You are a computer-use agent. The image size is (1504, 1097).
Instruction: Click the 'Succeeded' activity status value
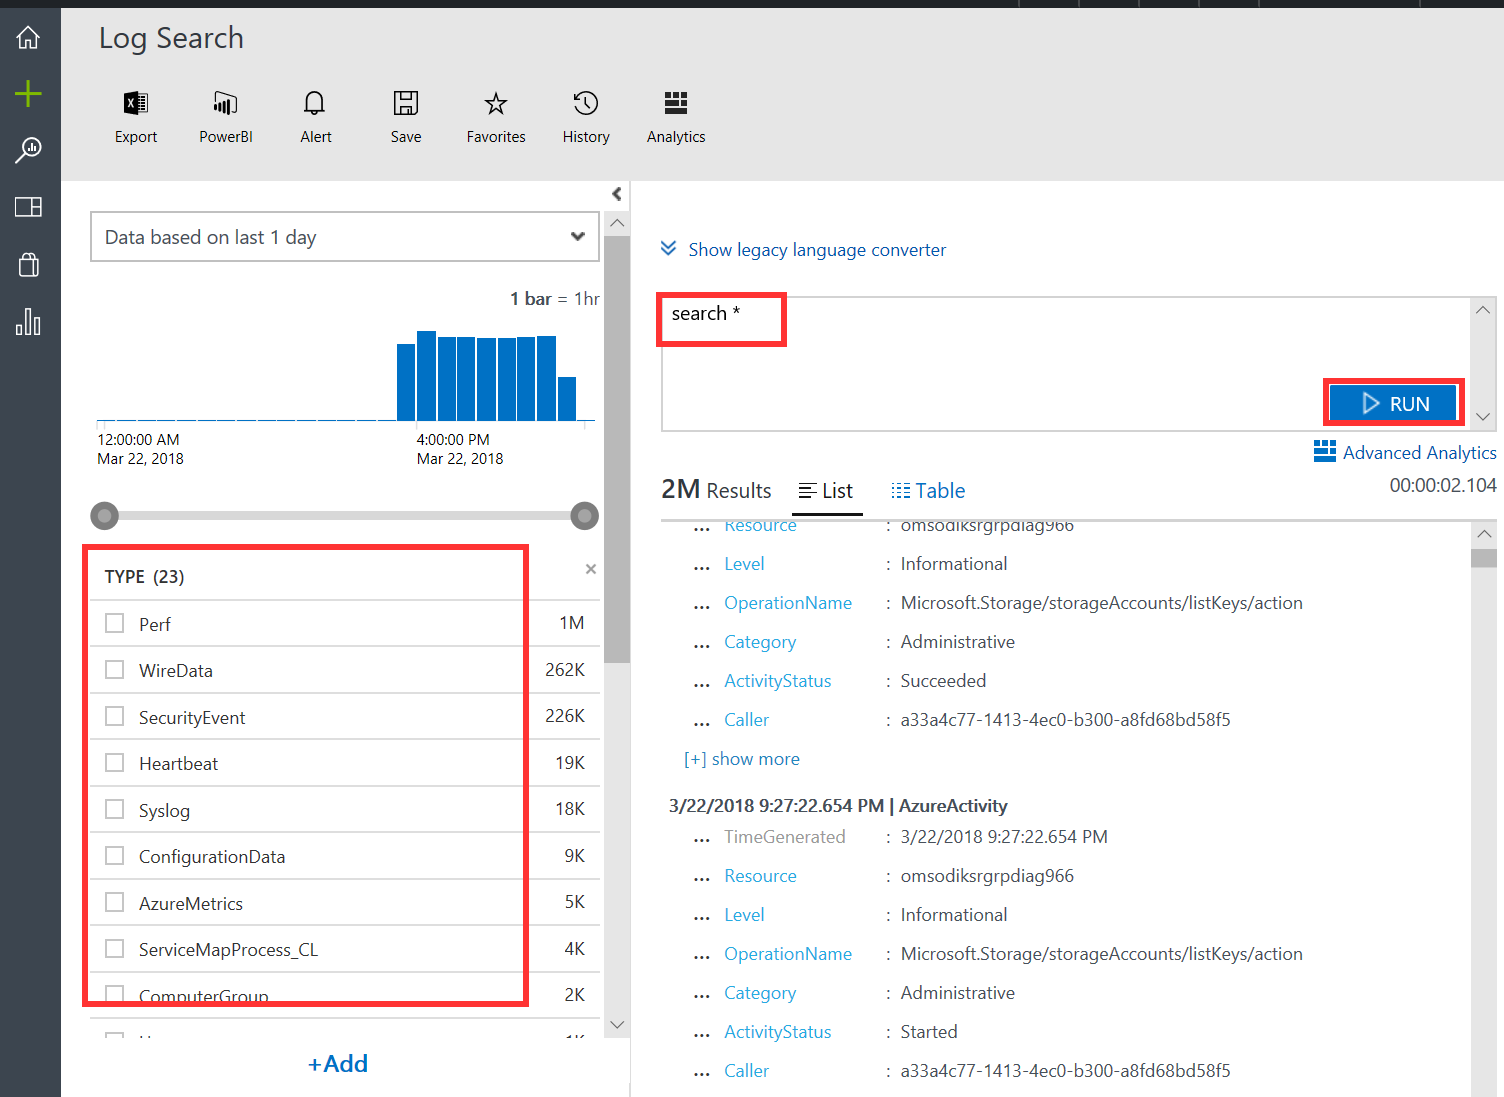[x=943, y=681]
